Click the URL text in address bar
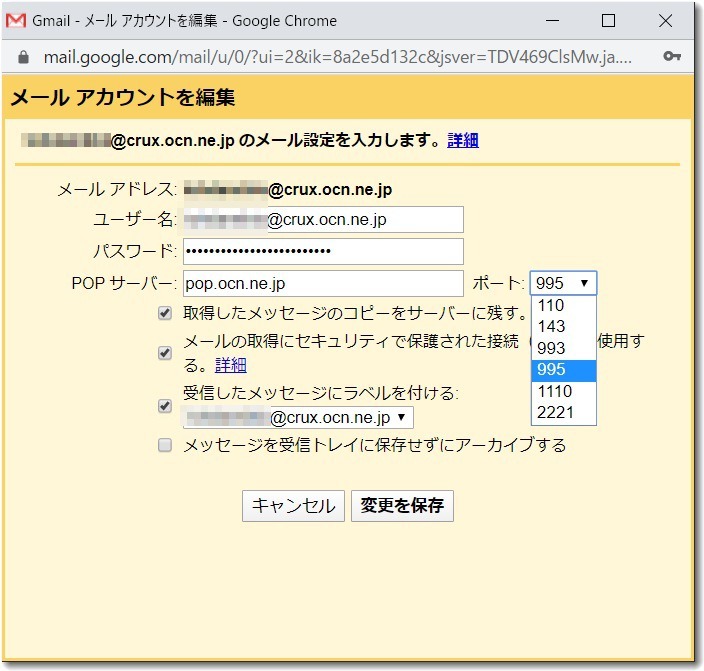 pos(338,57)
